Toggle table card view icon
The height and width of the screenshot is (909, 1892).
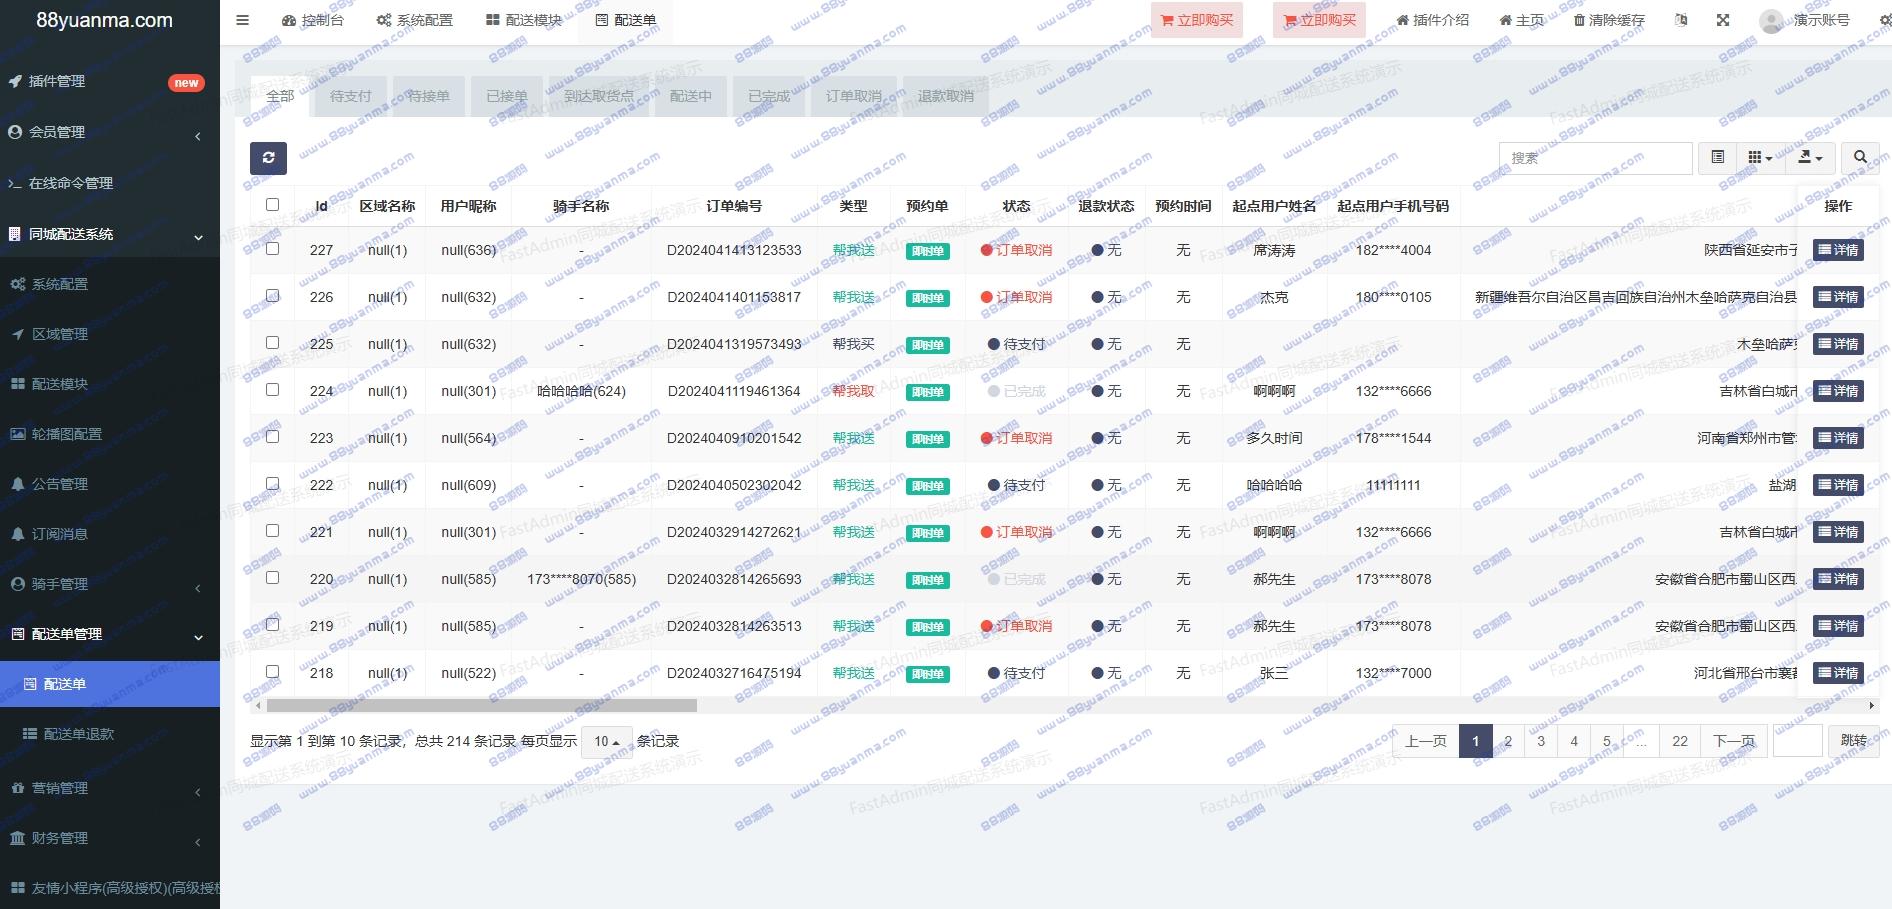pos(1717,158)
